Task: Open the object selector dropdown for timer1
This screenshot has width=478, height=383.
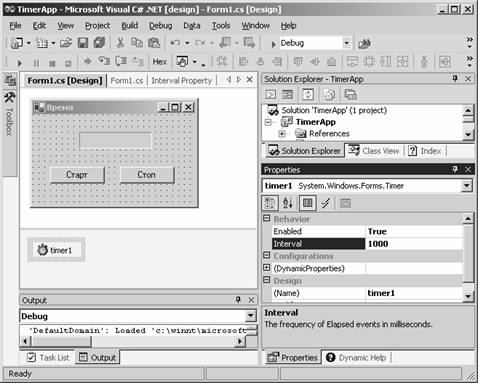Action: (x=467, y=186)
